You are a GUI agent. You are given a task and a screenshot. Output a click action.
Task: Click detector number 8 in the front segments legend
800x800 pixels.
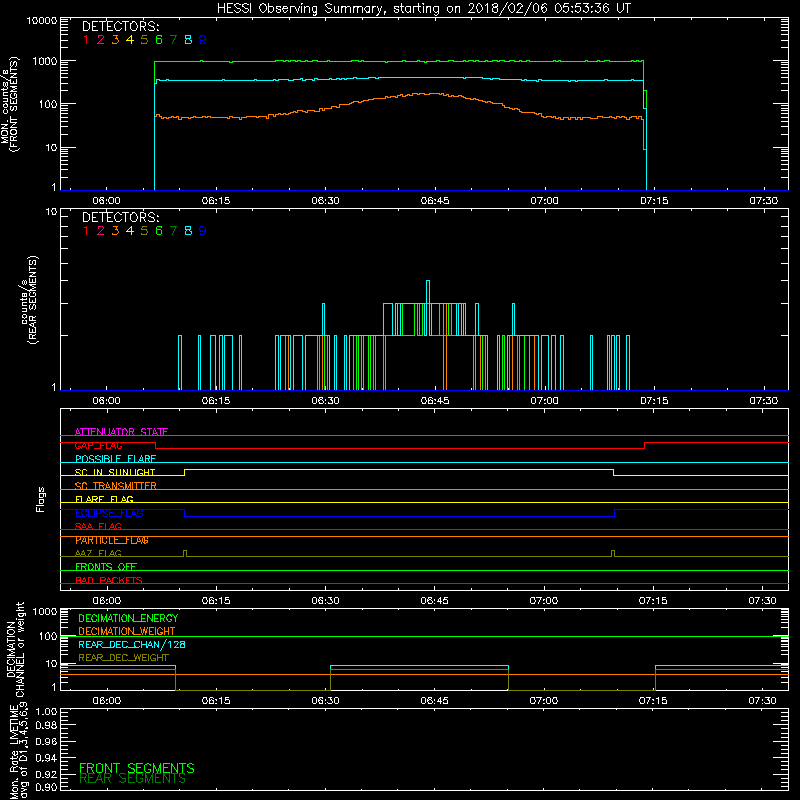[x=188, y=40]
